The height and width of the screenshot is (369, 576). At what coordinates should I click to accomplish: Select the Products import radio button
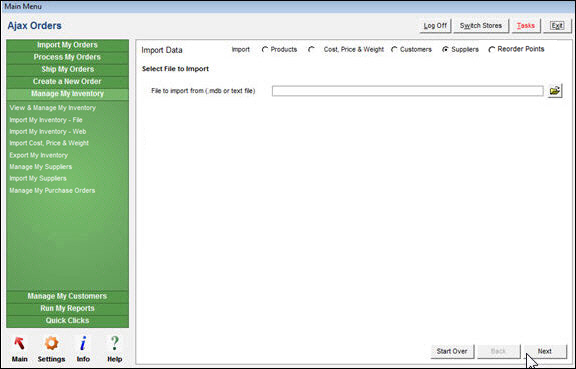[x=265, y=50]
